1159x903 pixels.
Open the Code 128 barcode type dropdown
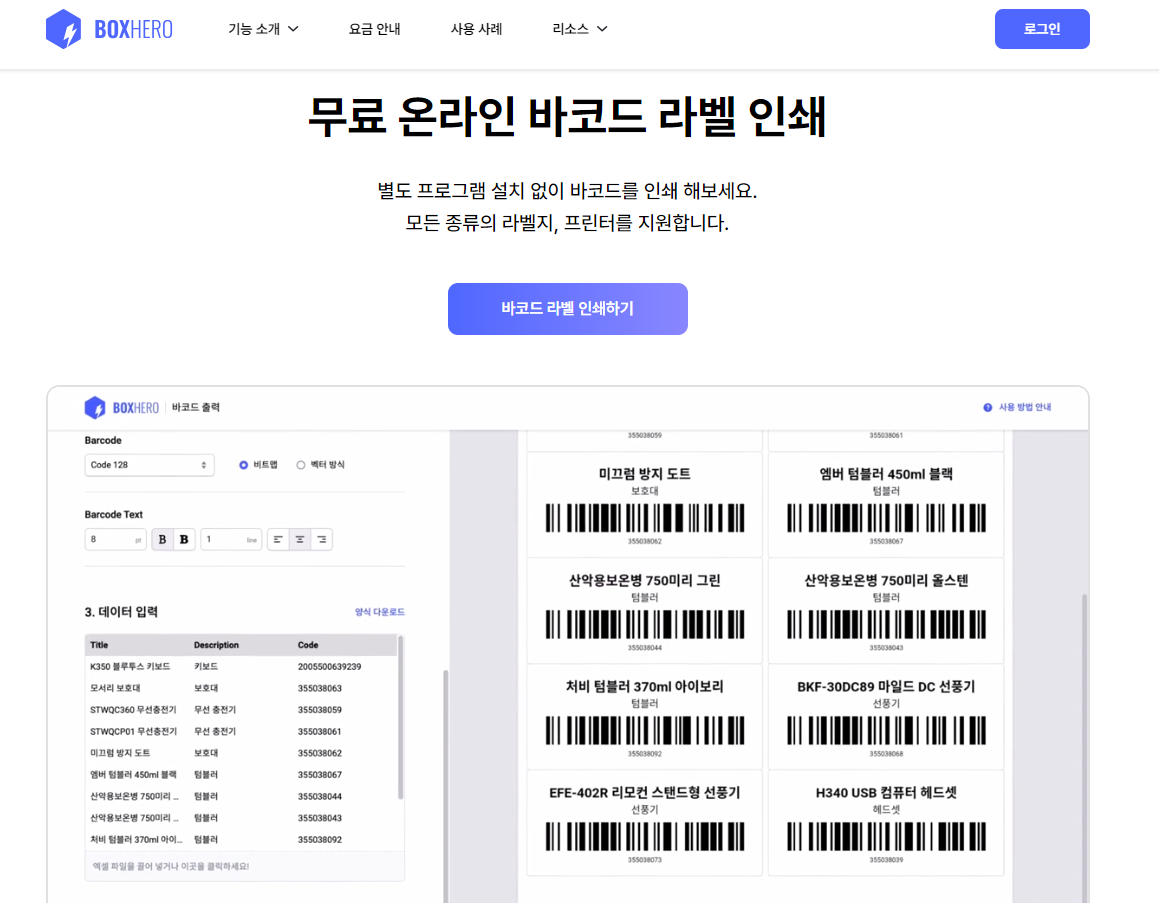149,465
